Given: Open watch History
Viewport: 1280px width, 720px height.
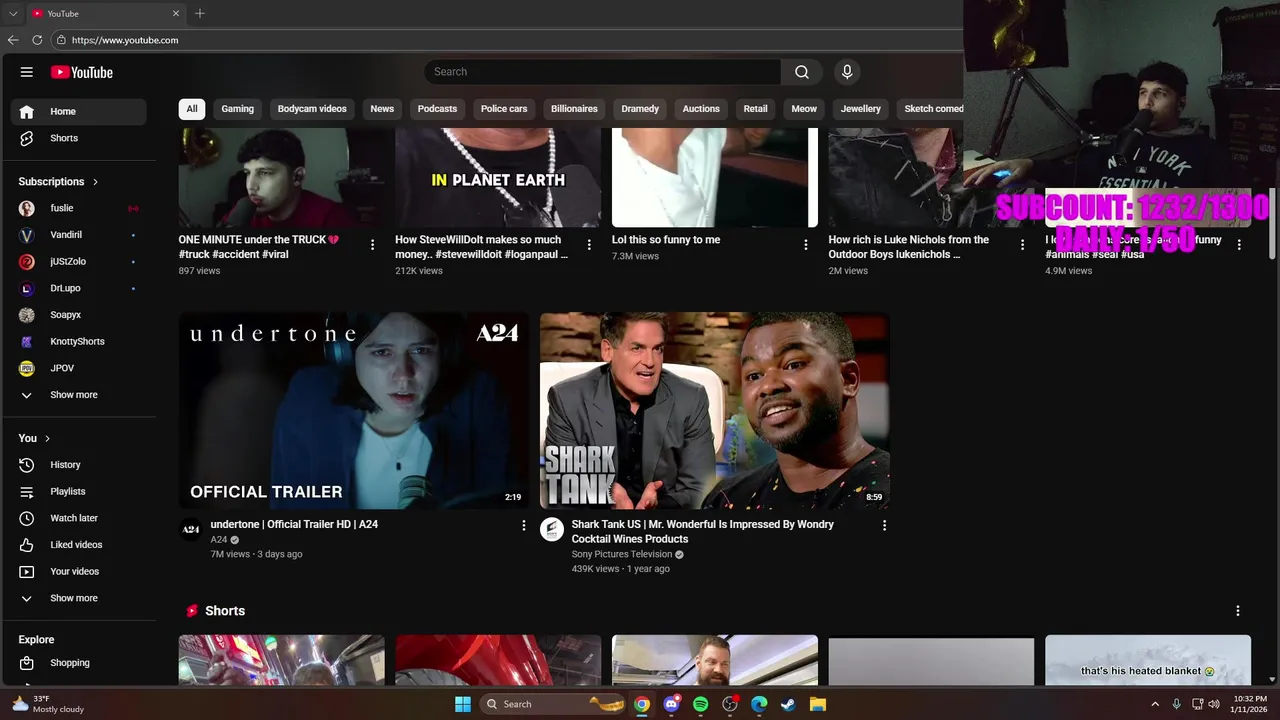Looking at the screenshot, I should [79, 465].
